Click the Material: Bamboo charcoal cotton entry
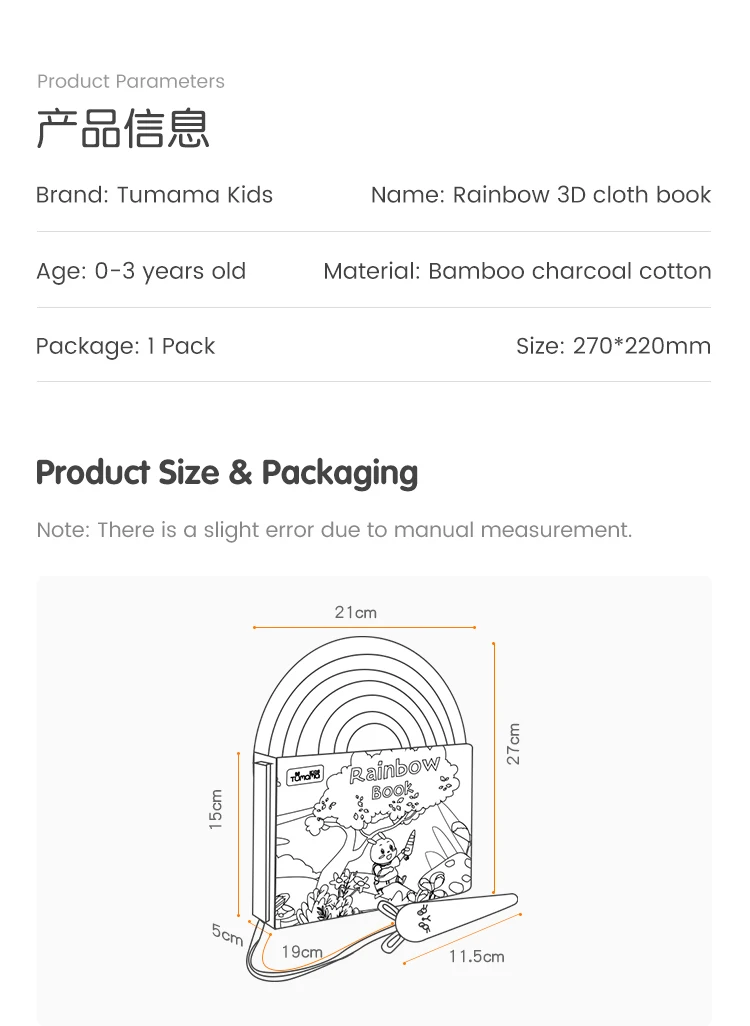The image size is (750, 1026). (x=517, y=271)
